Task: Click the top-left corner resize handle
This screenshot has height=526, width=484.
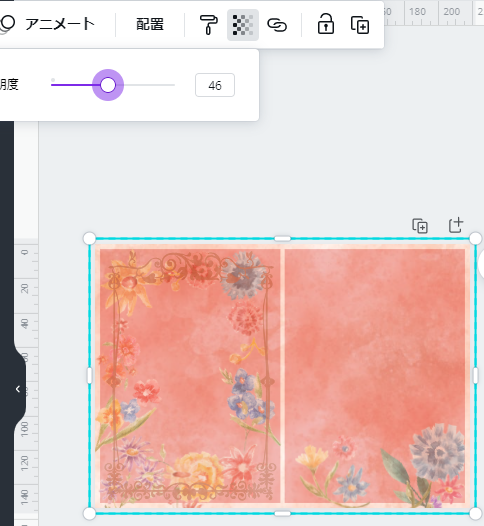Action: click(x=89, y=239)
